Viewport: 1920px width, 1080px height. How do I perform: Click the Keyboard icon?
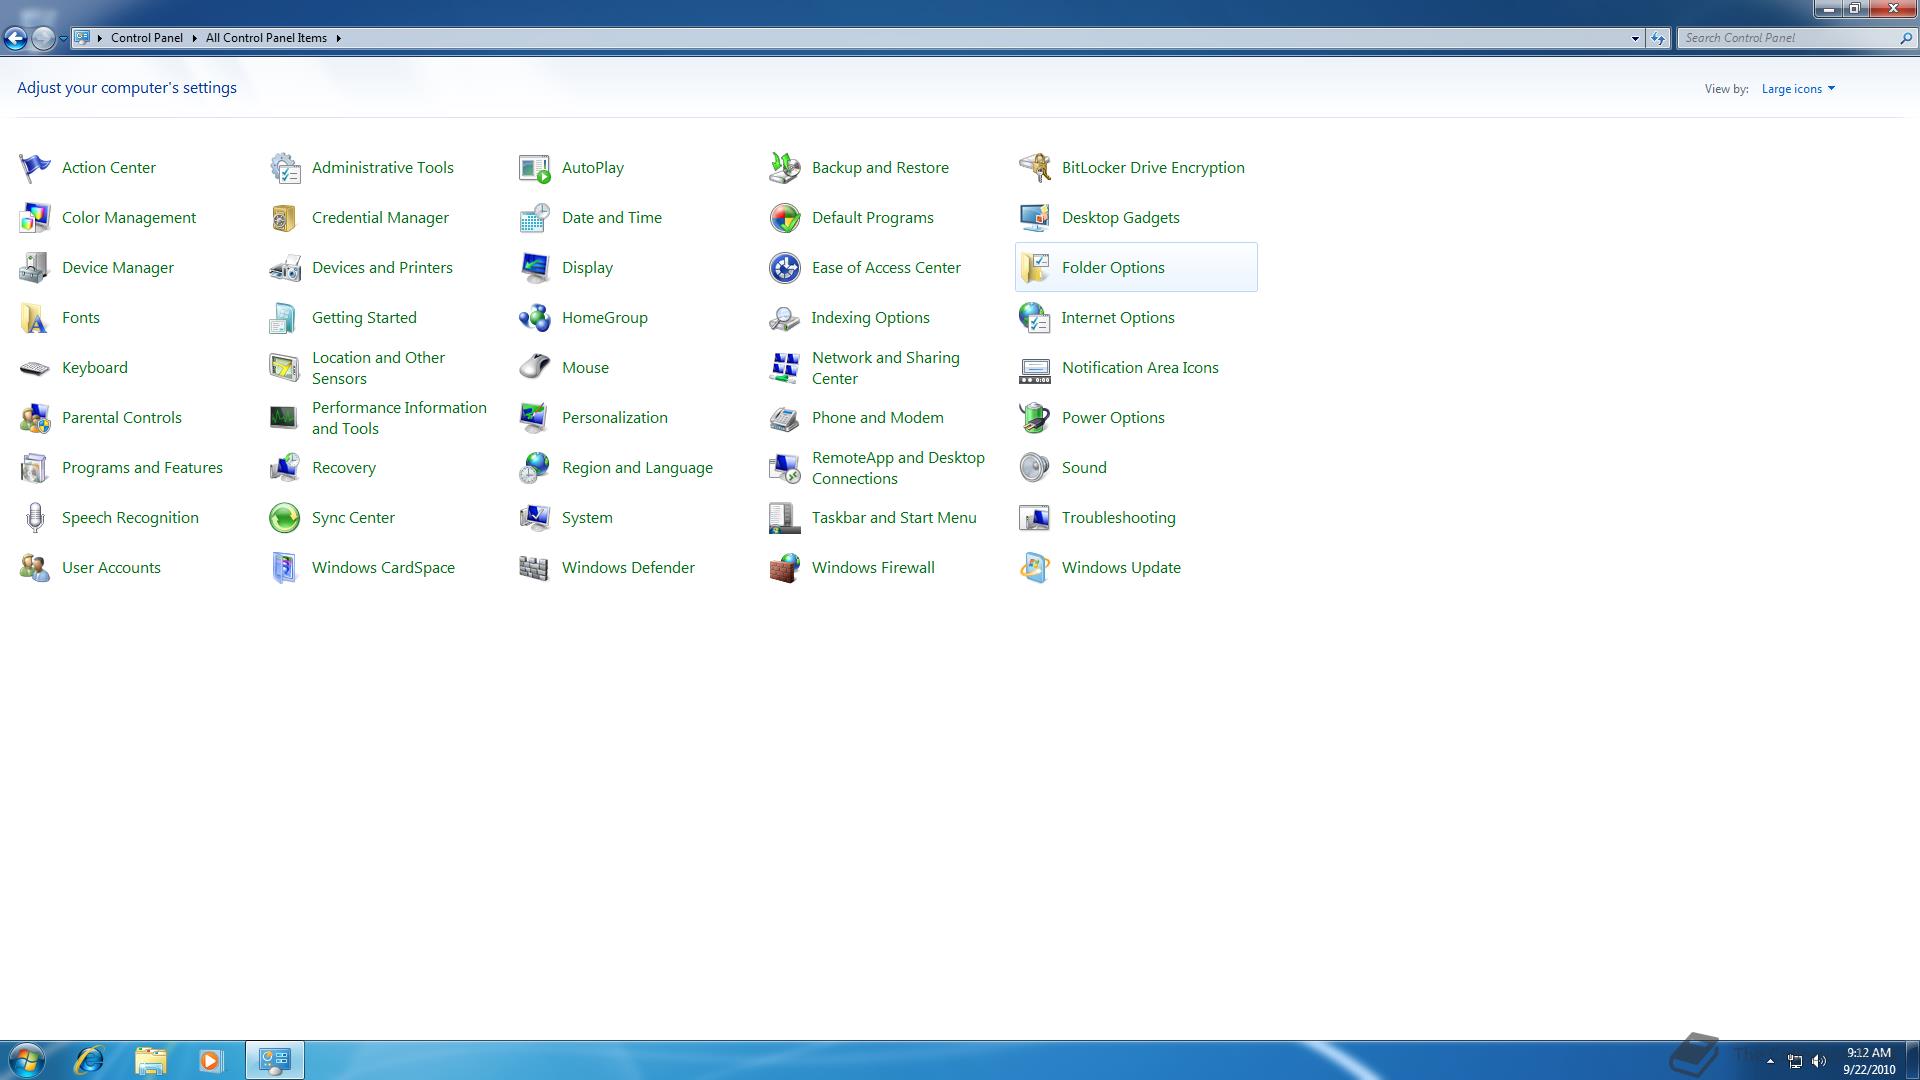click(x=35, y=367)
